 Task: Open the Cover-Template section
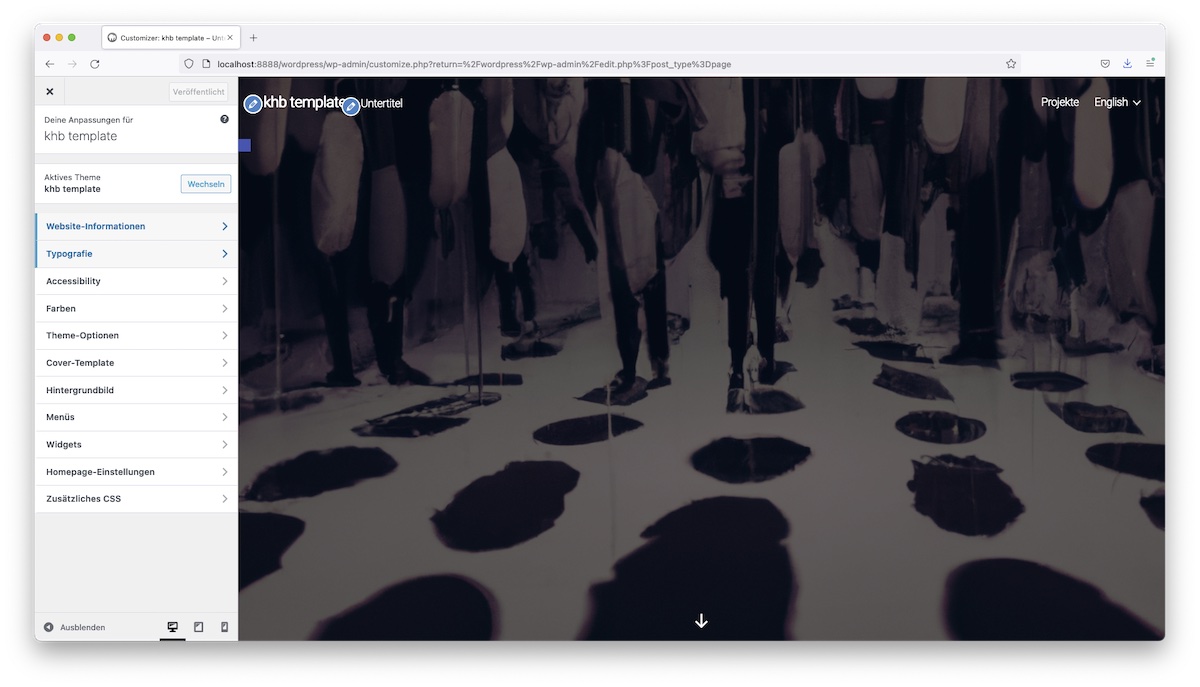click(137, 363)
